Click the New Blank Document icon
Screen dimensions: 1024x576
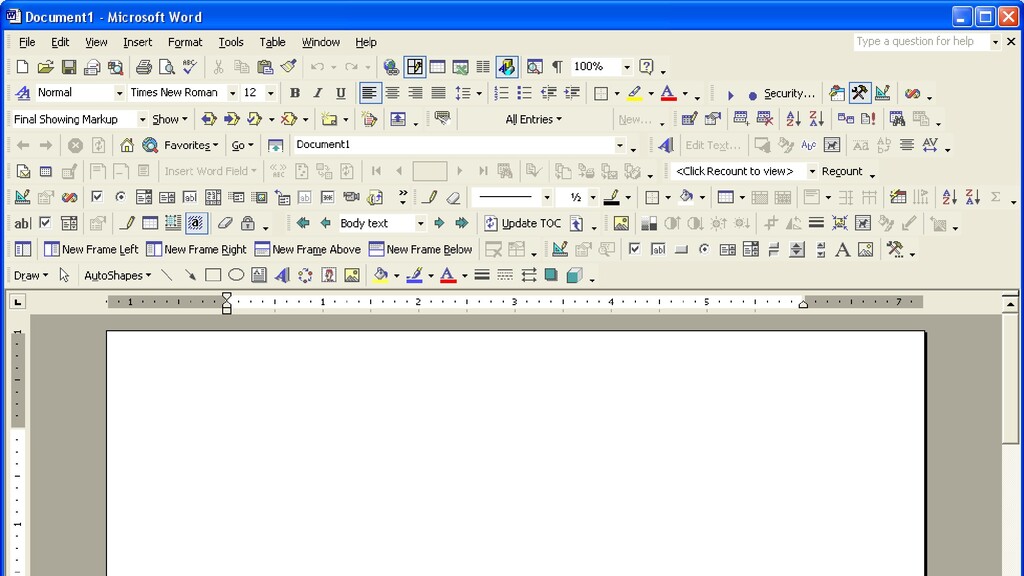[22, 67]
